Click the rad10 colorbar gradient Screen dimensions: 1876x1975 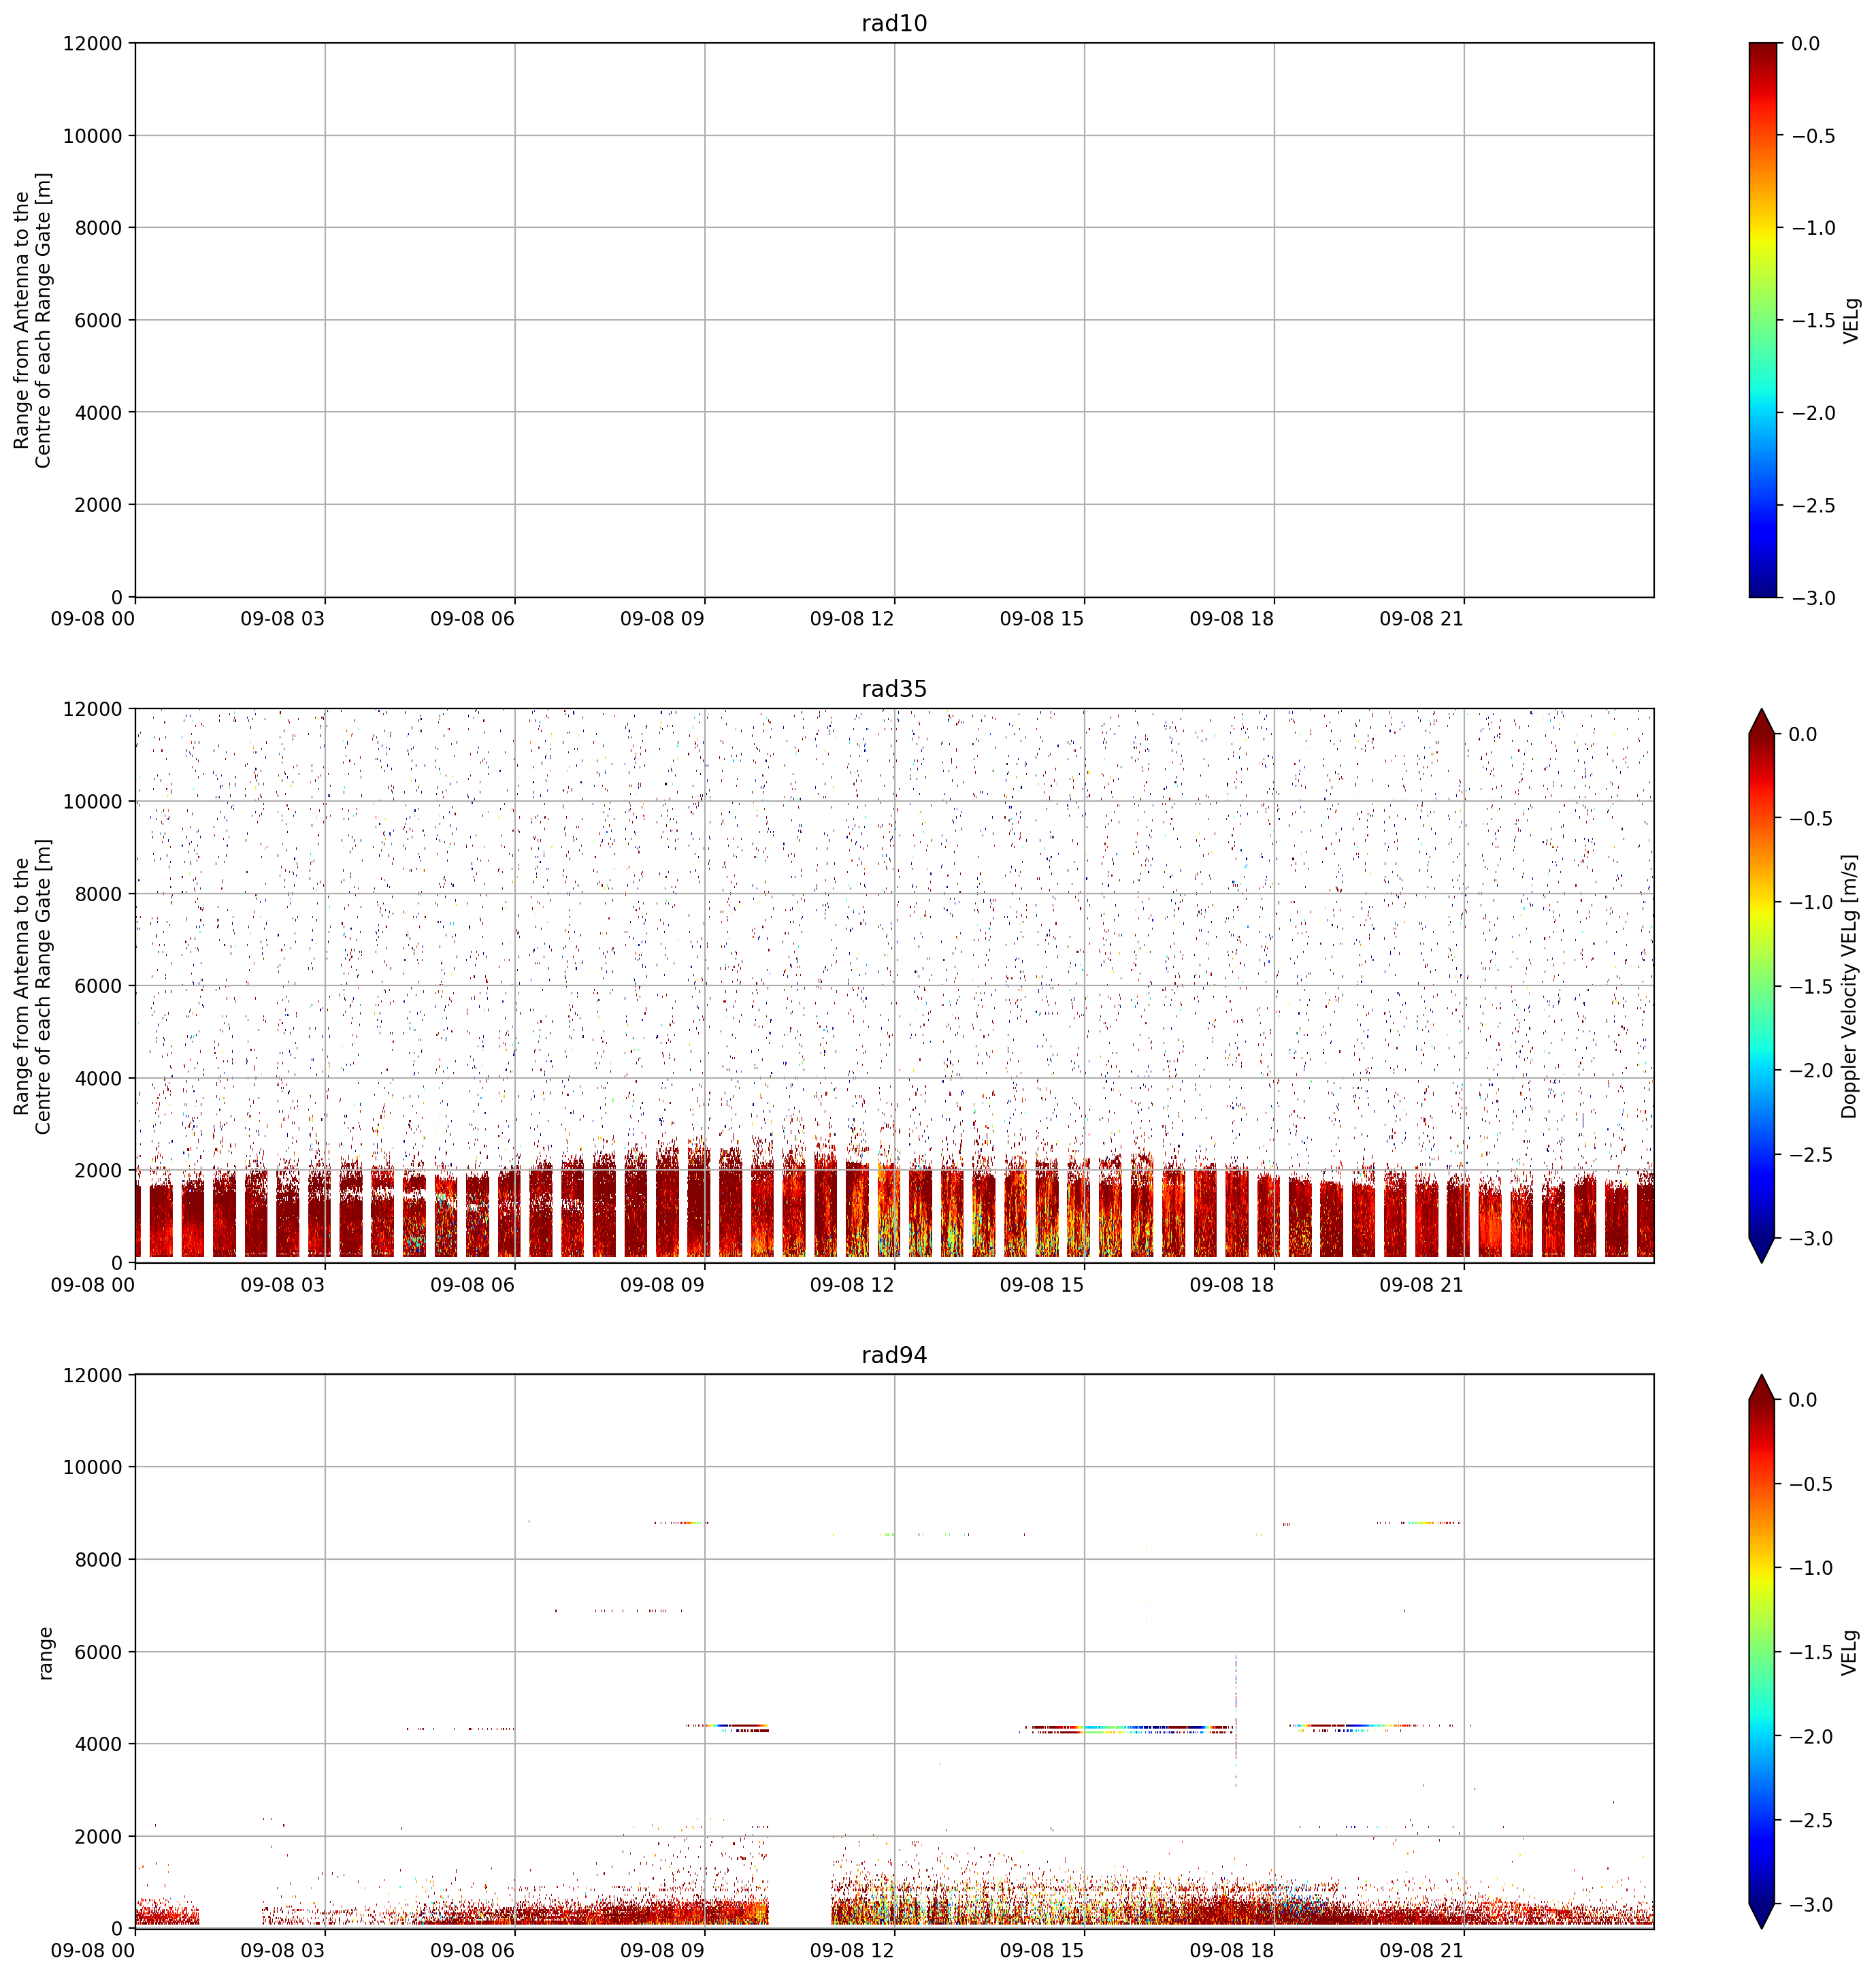tap(1764, 320)
